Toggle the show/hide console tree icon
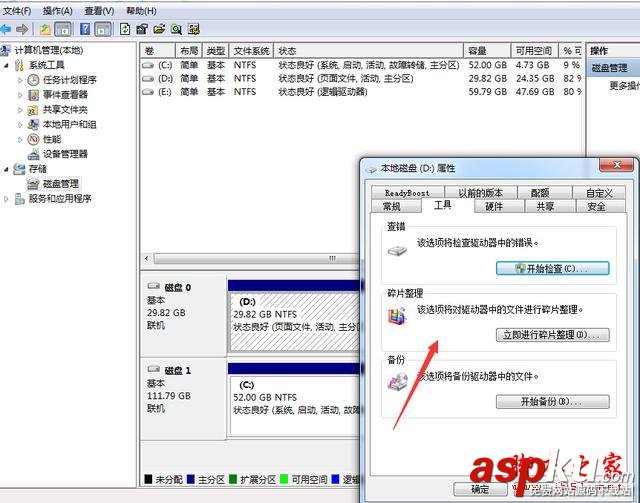This screenshot has width=640, height=503. [x=62, y=29]
